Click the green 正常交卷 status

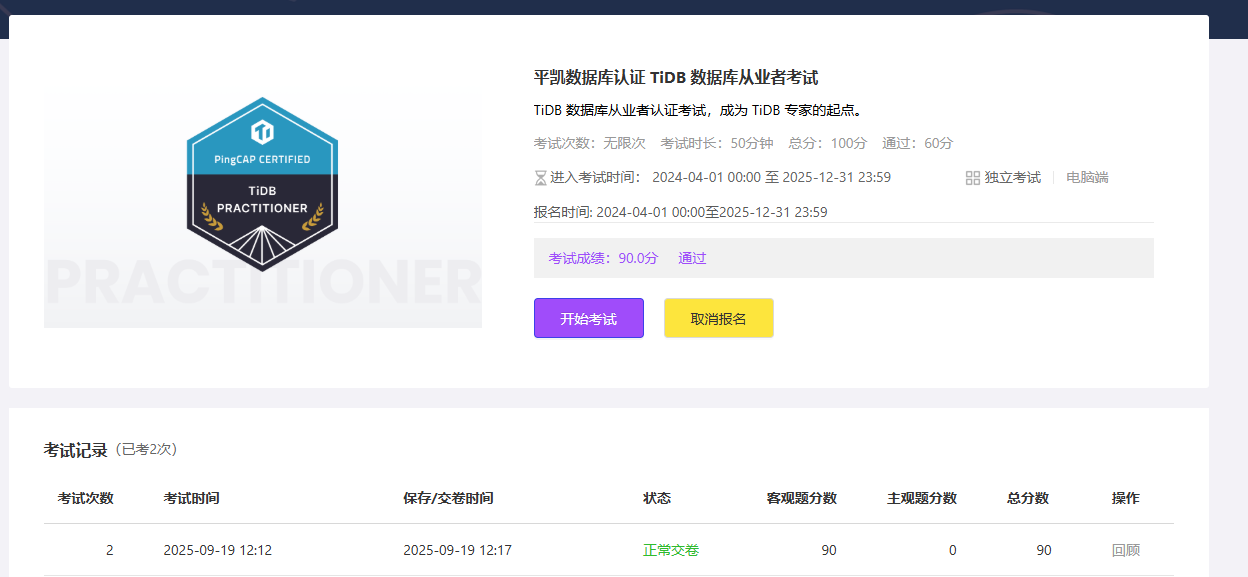(x=671, y=550)
